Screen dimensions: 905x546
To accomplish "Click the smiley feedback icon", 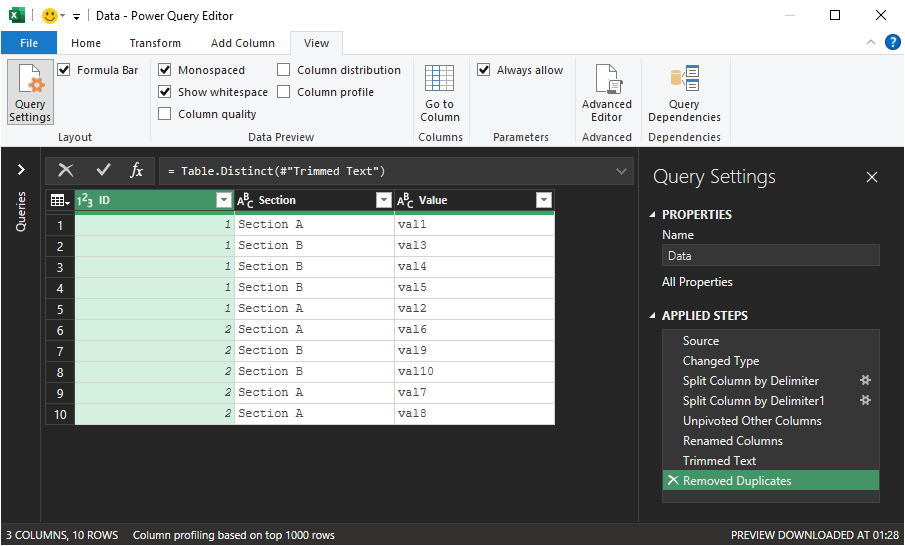I will 50,16.
